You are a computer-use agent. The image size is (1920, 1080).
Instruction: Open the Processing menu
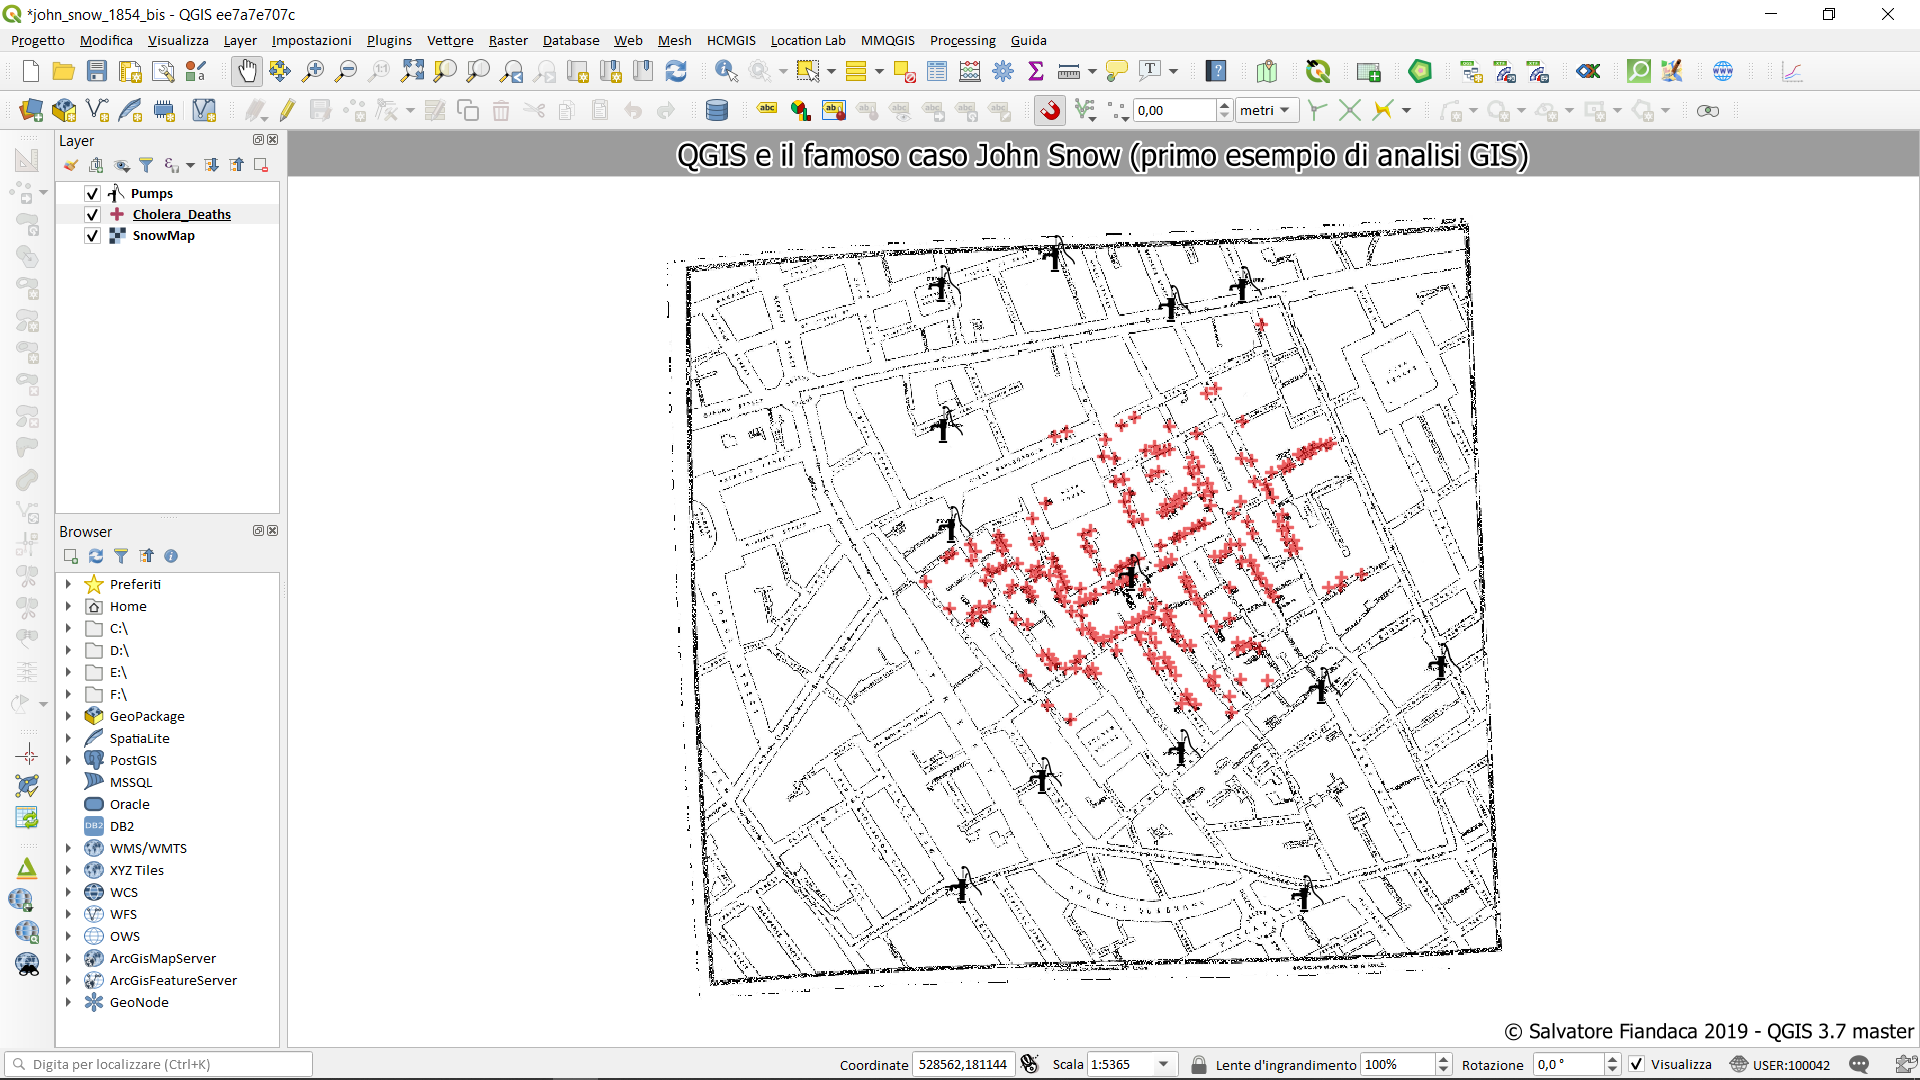click(x=962, y=40)
